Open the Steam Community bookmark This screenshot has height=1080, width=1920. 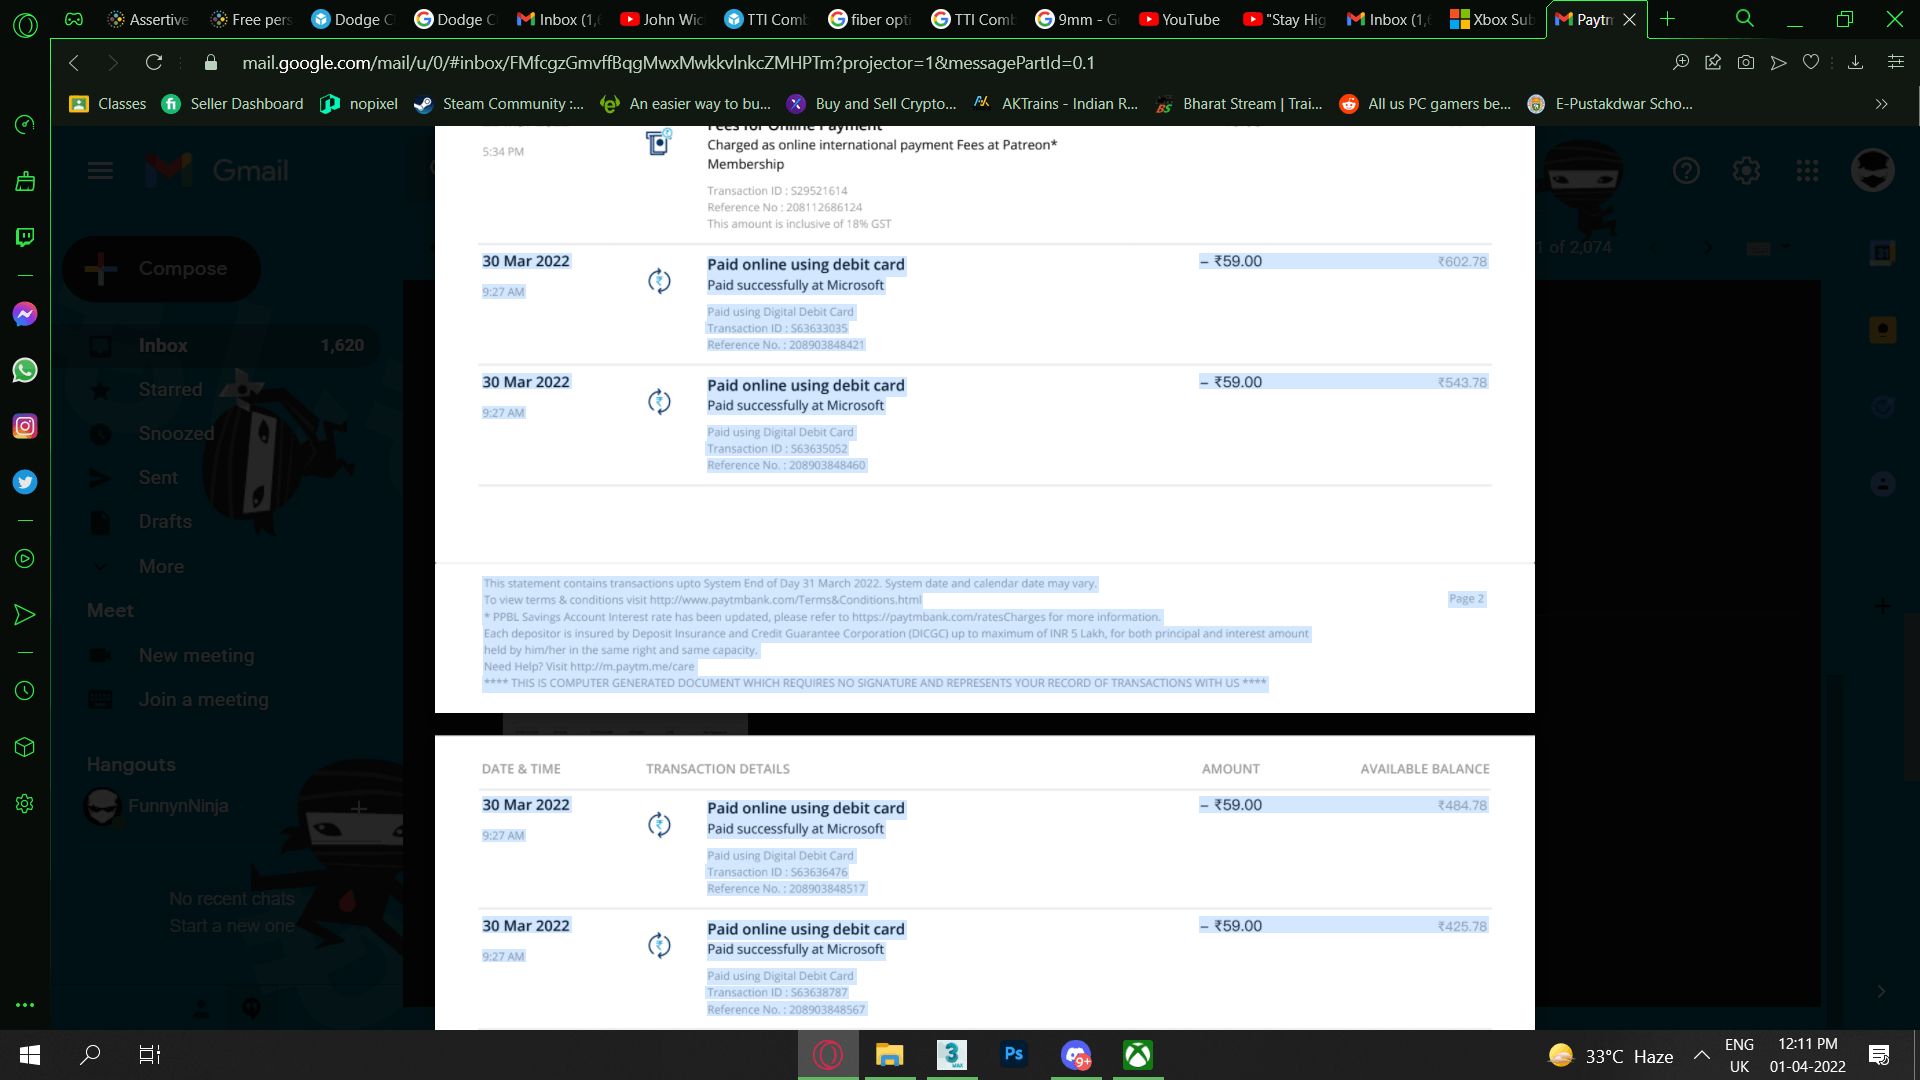coord(499,104)
